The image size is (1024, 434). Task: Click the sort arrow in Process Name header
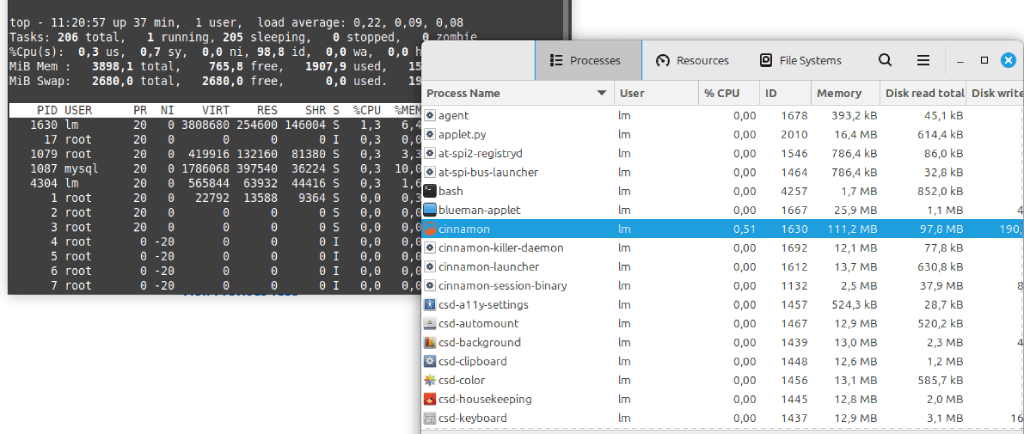[601, 93]
